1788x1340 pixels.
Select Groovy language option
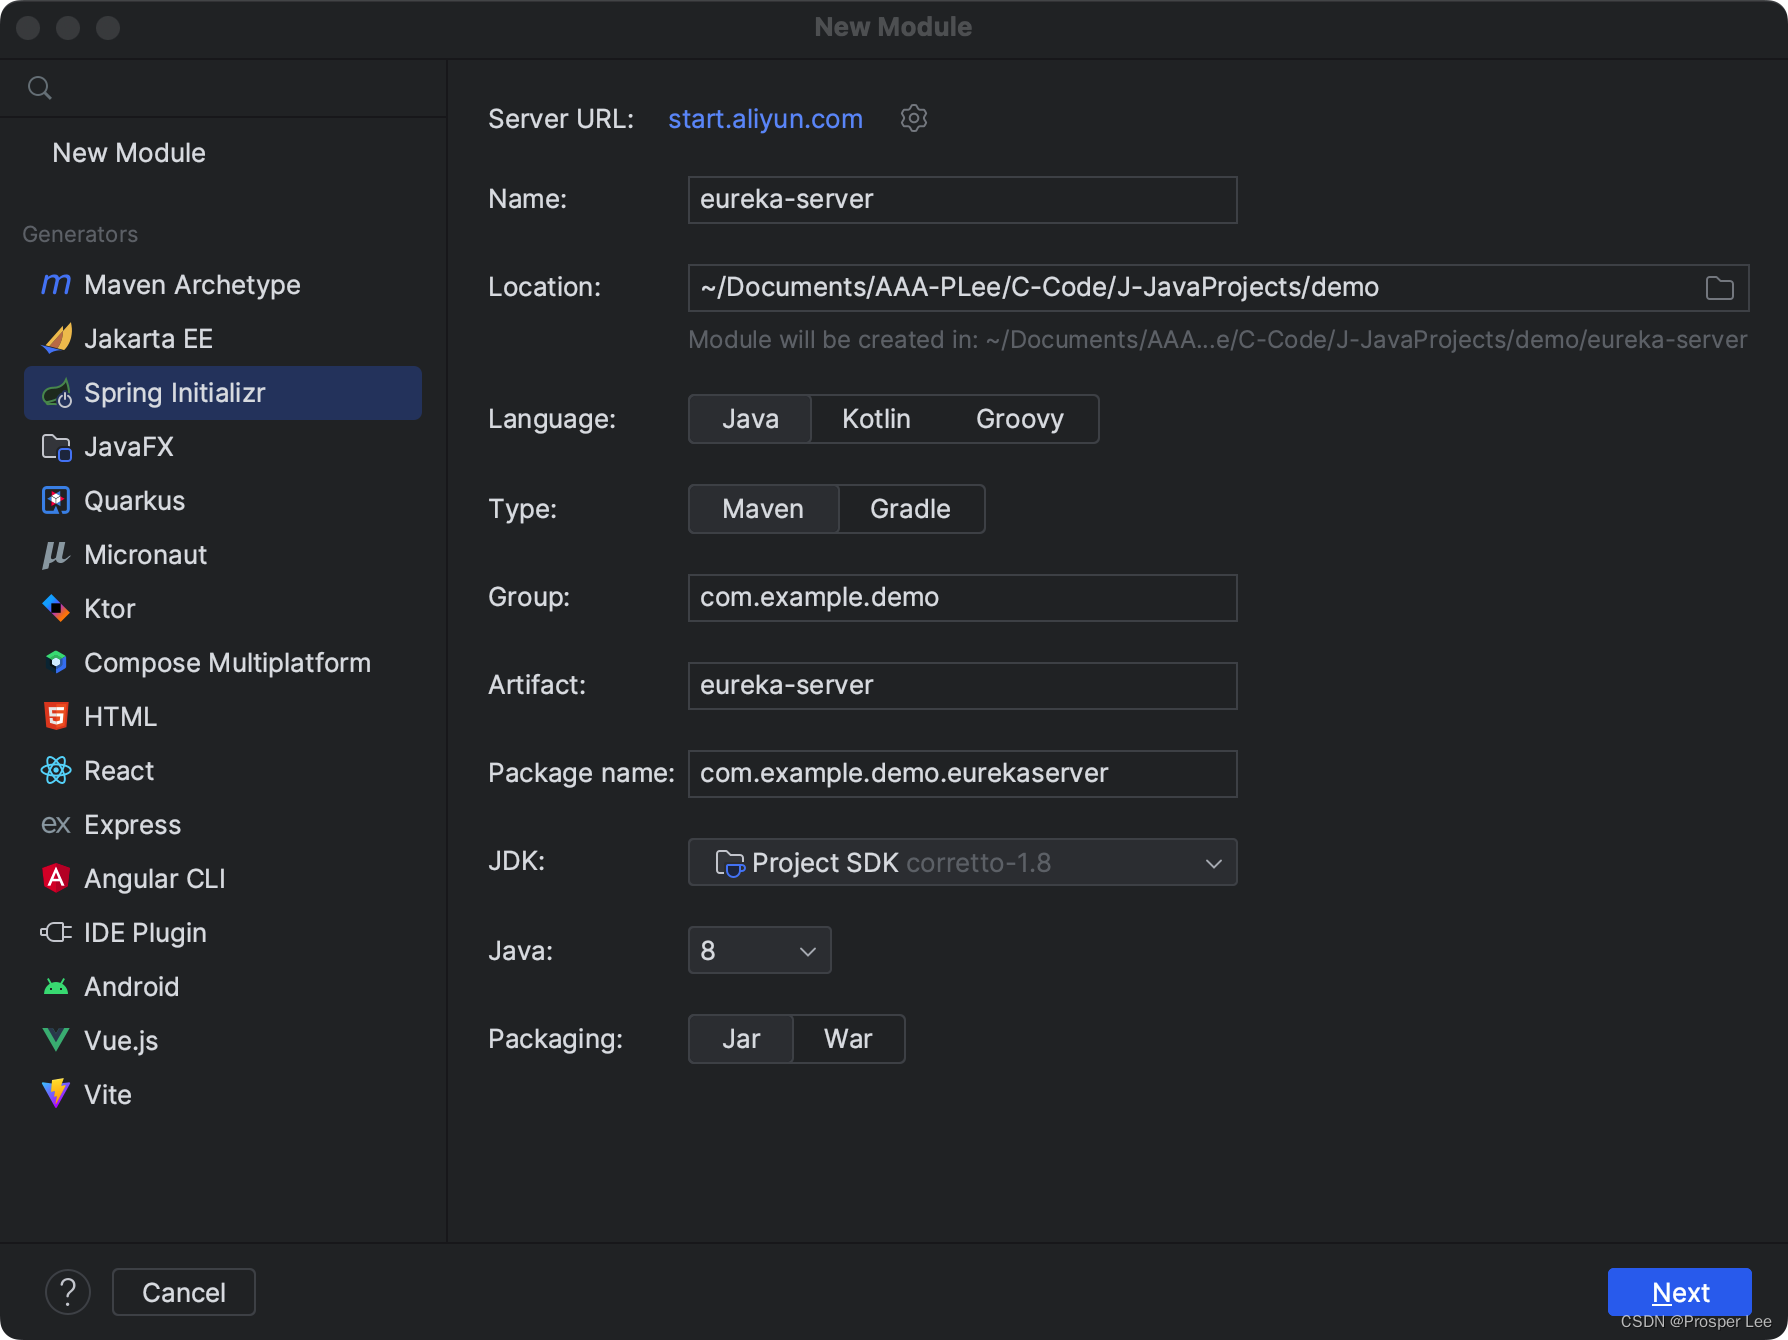point(1020,419)
